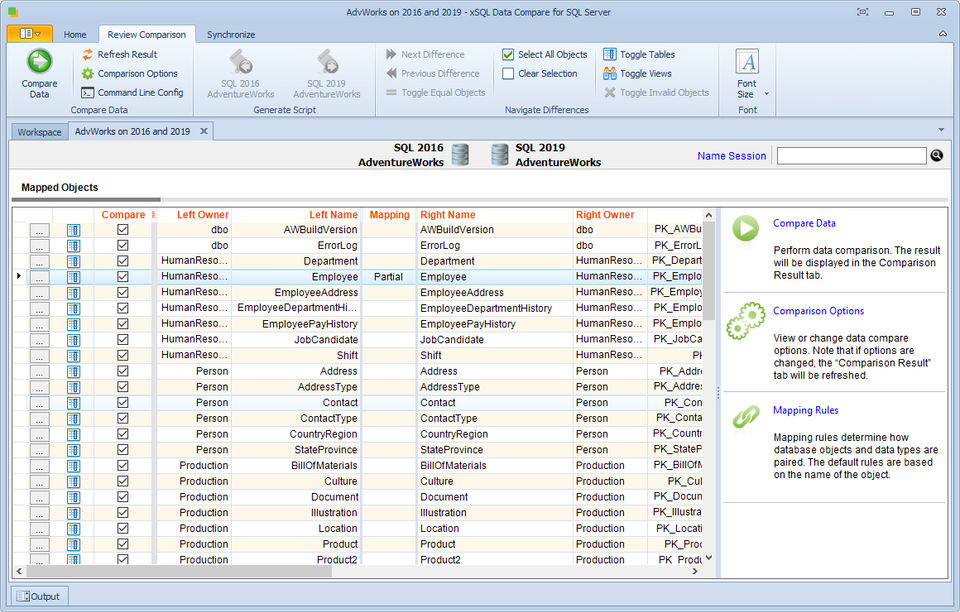This screenshot has width=960, height=612.
Task: Click the SQL 2019 database cylinder icon
Action: point(500,155)
